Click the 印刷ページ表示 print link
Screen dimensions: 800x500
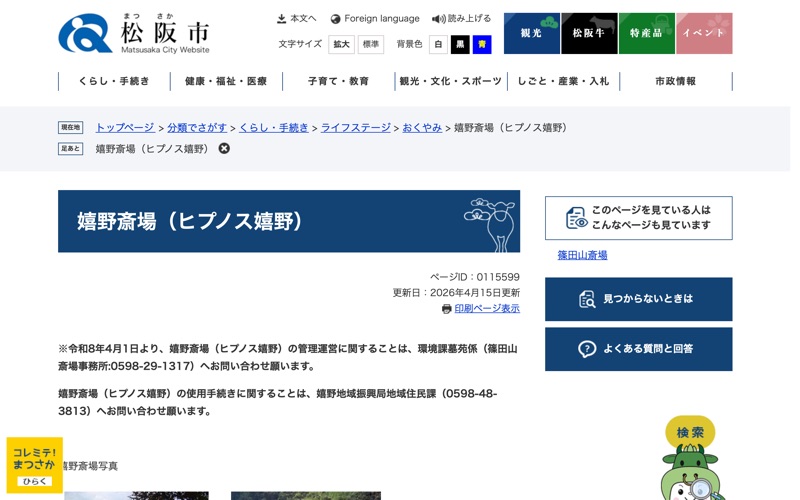[487, 308]
